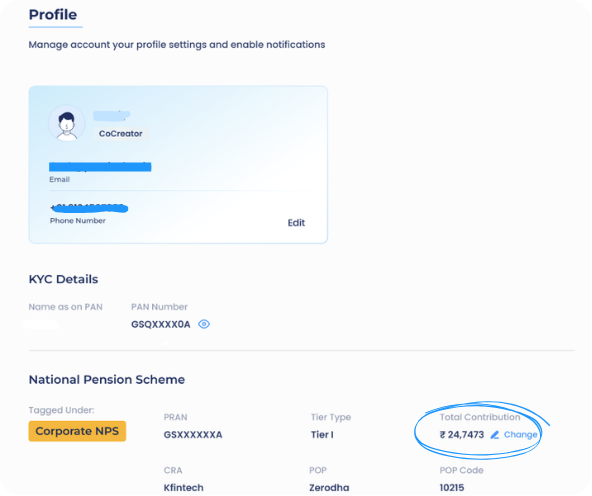The width and height of the screenshot is (592, 496).
Task: Click the Tier I value
Action: coord(322,435)
